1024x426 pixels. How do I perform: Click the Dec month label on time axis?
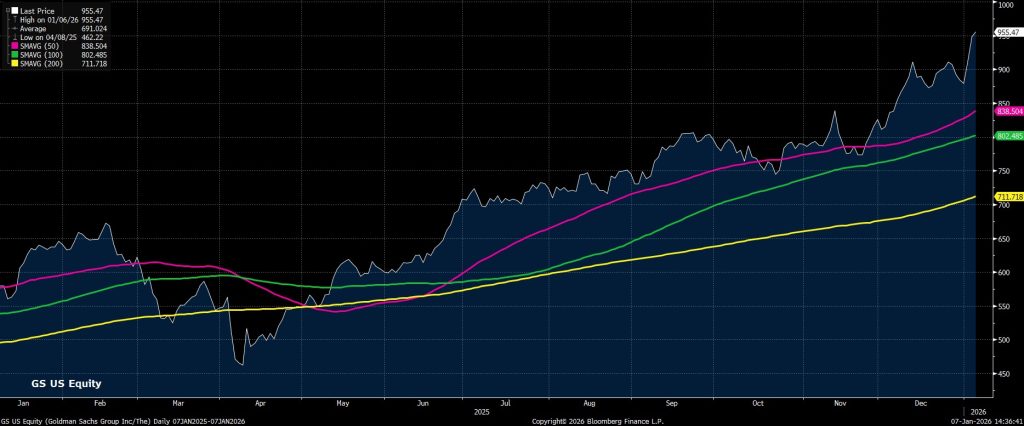pos(921,403)
